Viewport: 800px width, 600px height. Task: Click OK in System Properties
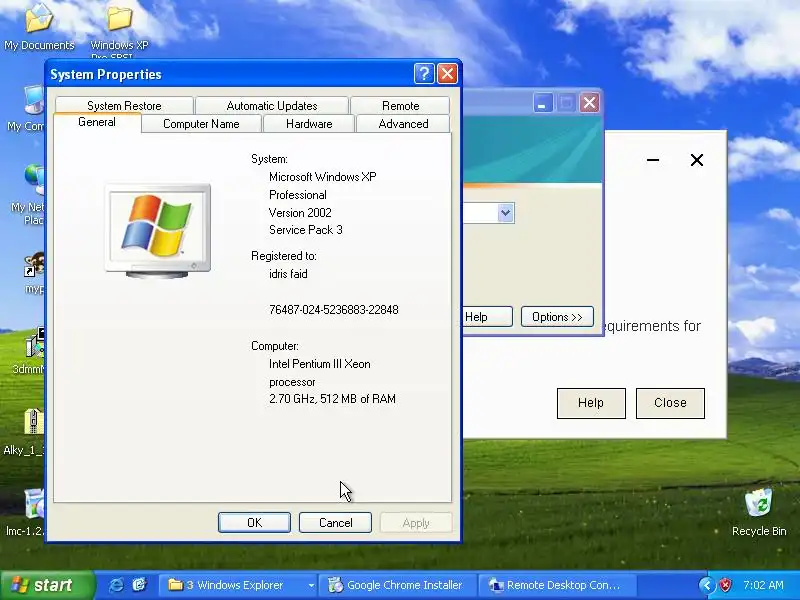(x=254, y=522)
